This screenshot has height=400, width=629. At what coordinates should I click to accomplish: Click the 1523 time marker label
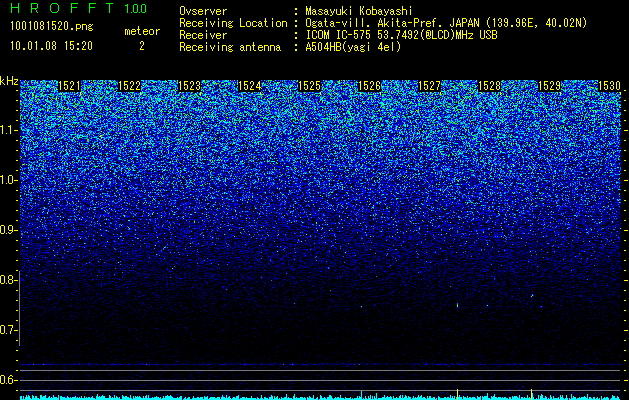(x=189, y=86)
